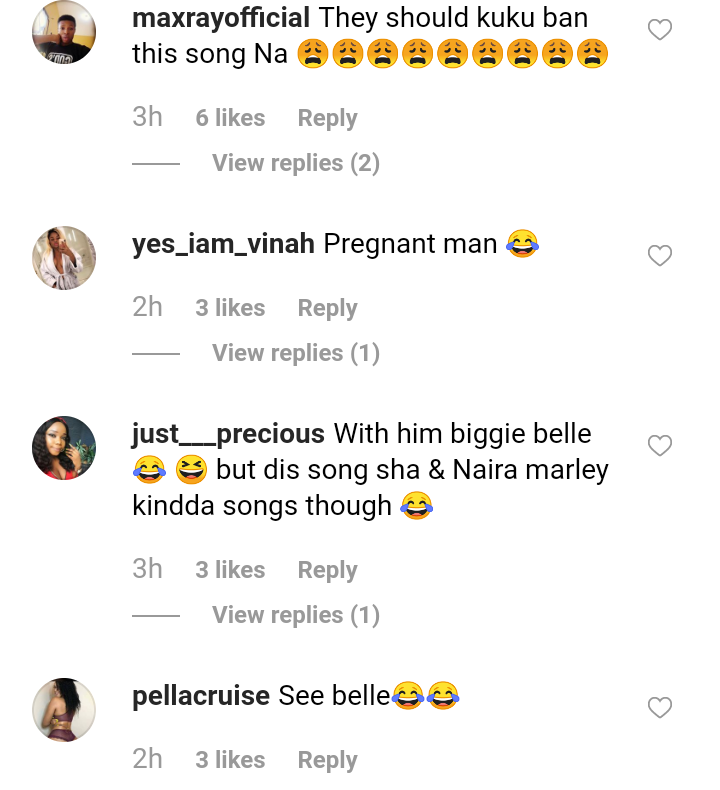Heart pellacruise's 'See belle' comment

point(660,708)
